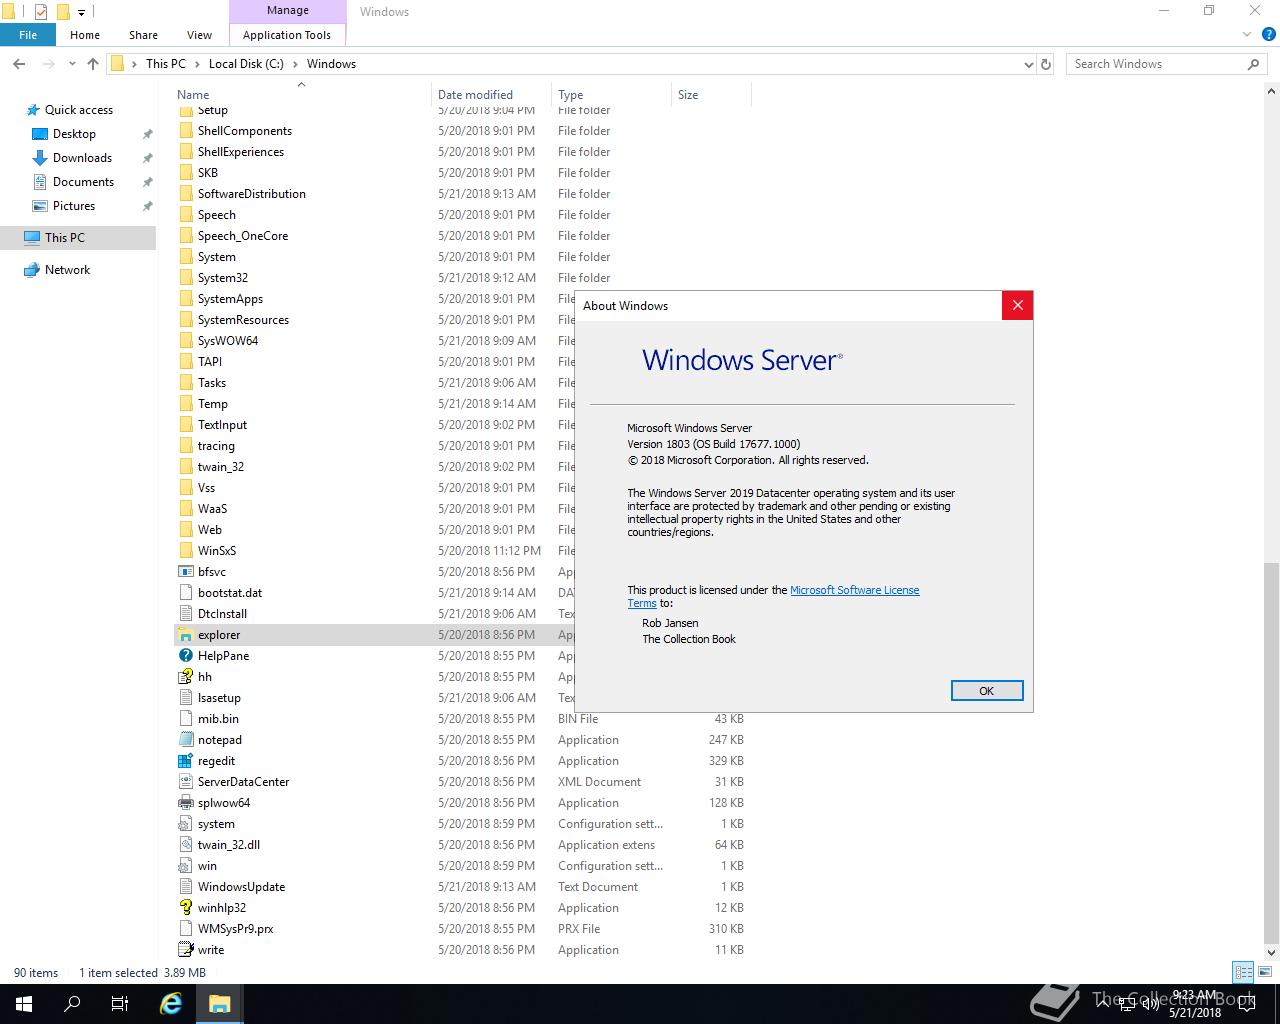Viewport: 1280px width, 1024px height.
Task: Expand the ribbon with the chevron
Action: [1246, 34]
